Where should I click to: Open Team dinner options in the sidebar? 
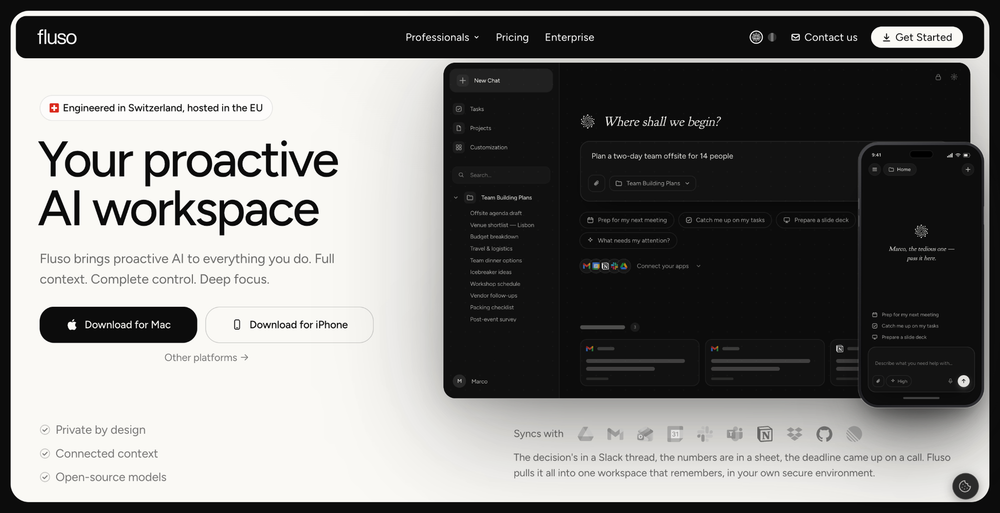pyautogui.click(x=496, y=260)
